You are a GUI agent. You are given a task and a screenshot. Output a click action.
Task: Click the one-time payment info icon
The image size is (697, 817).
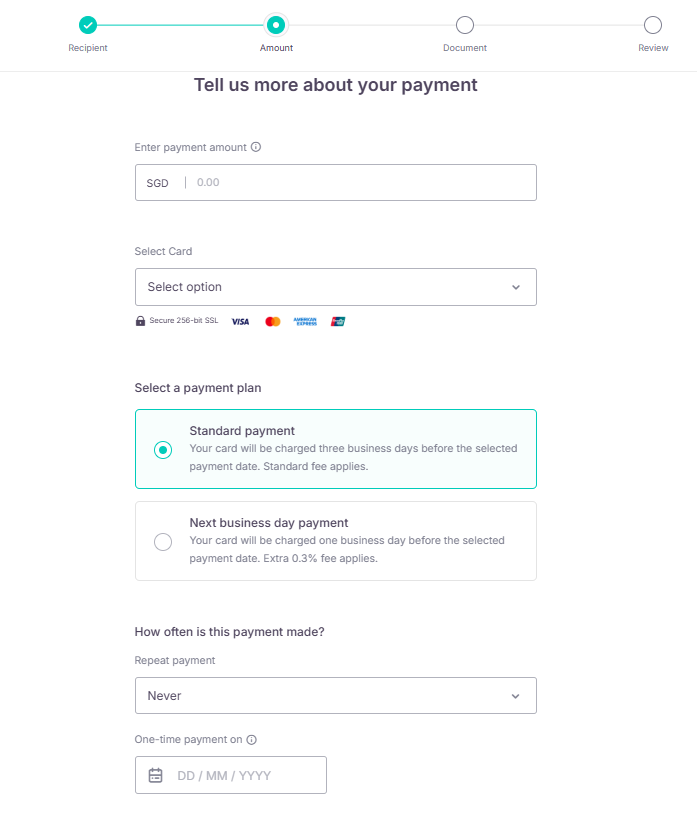click(252, 740)
